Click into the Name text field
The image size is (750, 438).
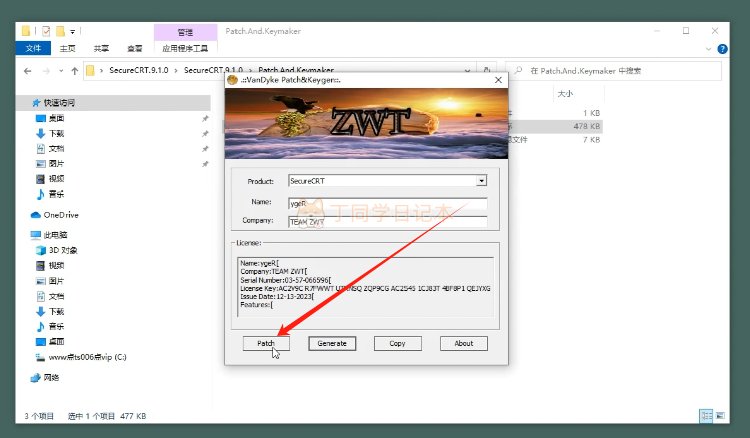386,202
